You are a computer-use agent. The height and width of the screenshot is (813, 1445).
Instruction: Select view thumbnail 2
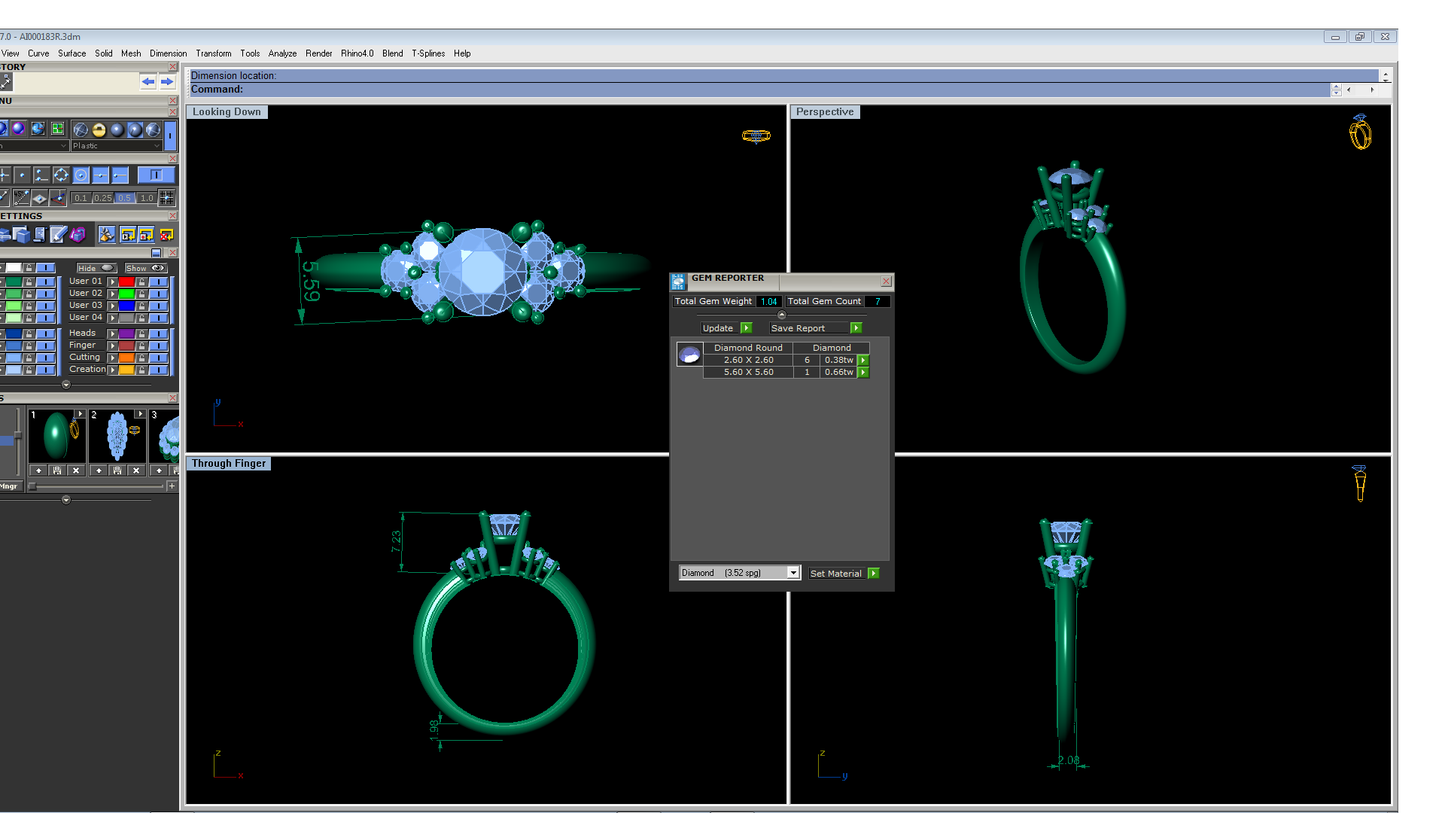pyautogui.click(x=117, y=436)
